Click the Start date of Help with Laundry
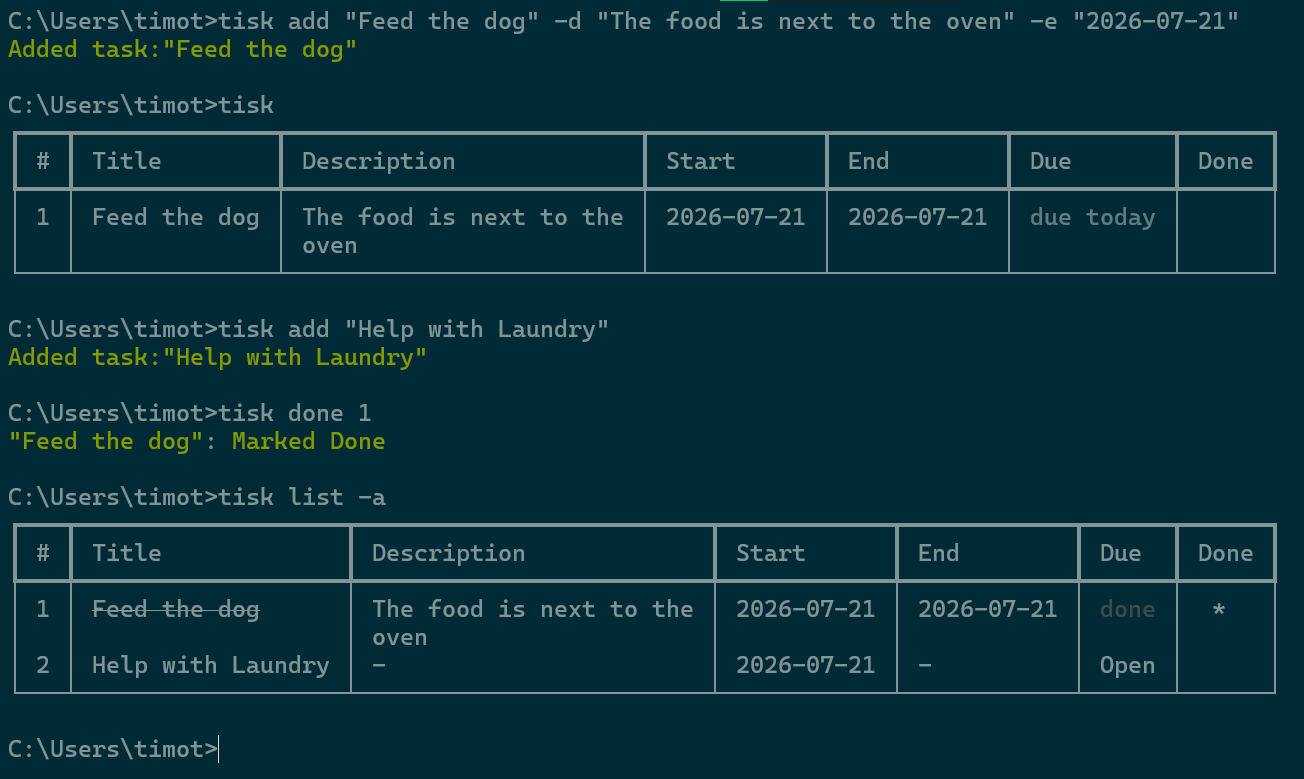The width and height of the screenshot is (1304, 779). click(x=805, y=665)
